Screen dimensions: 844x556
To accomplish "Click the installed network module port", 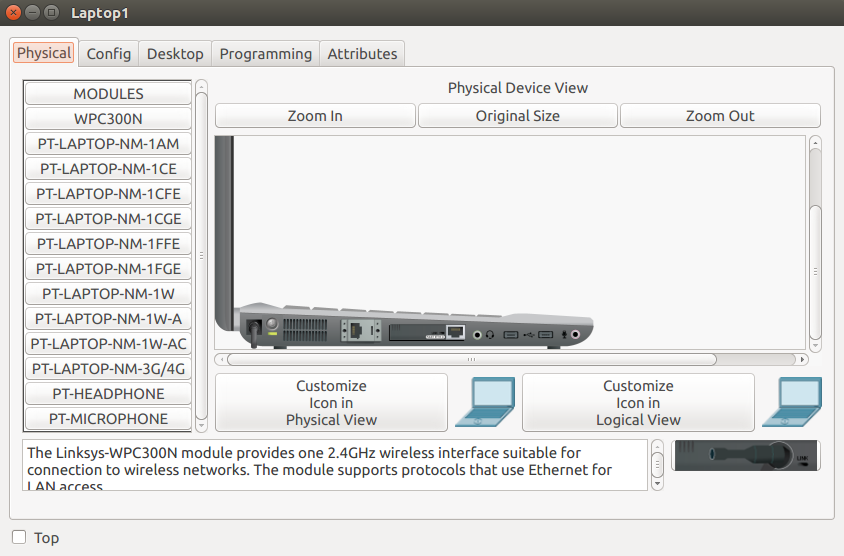I will [x=360, y=329].
